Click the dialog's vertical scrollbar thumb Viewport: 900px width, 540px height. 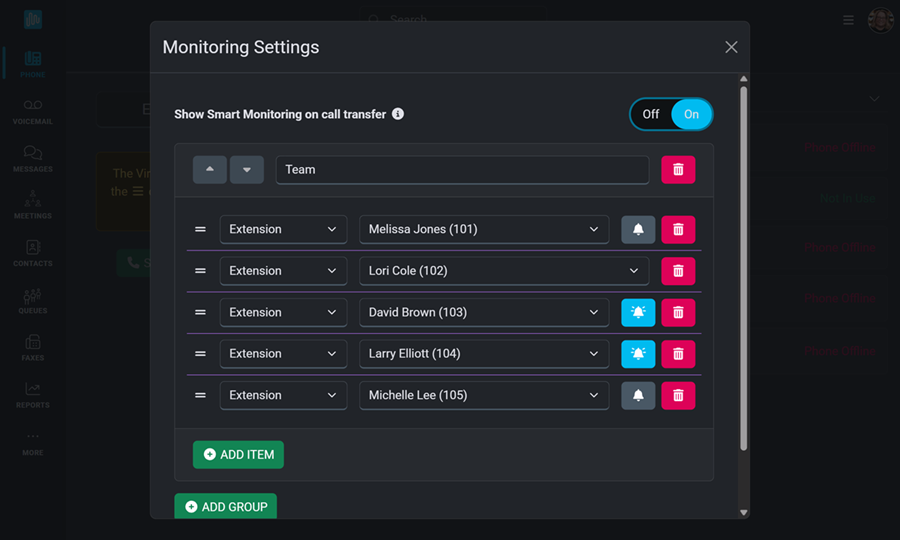[743, 269]
